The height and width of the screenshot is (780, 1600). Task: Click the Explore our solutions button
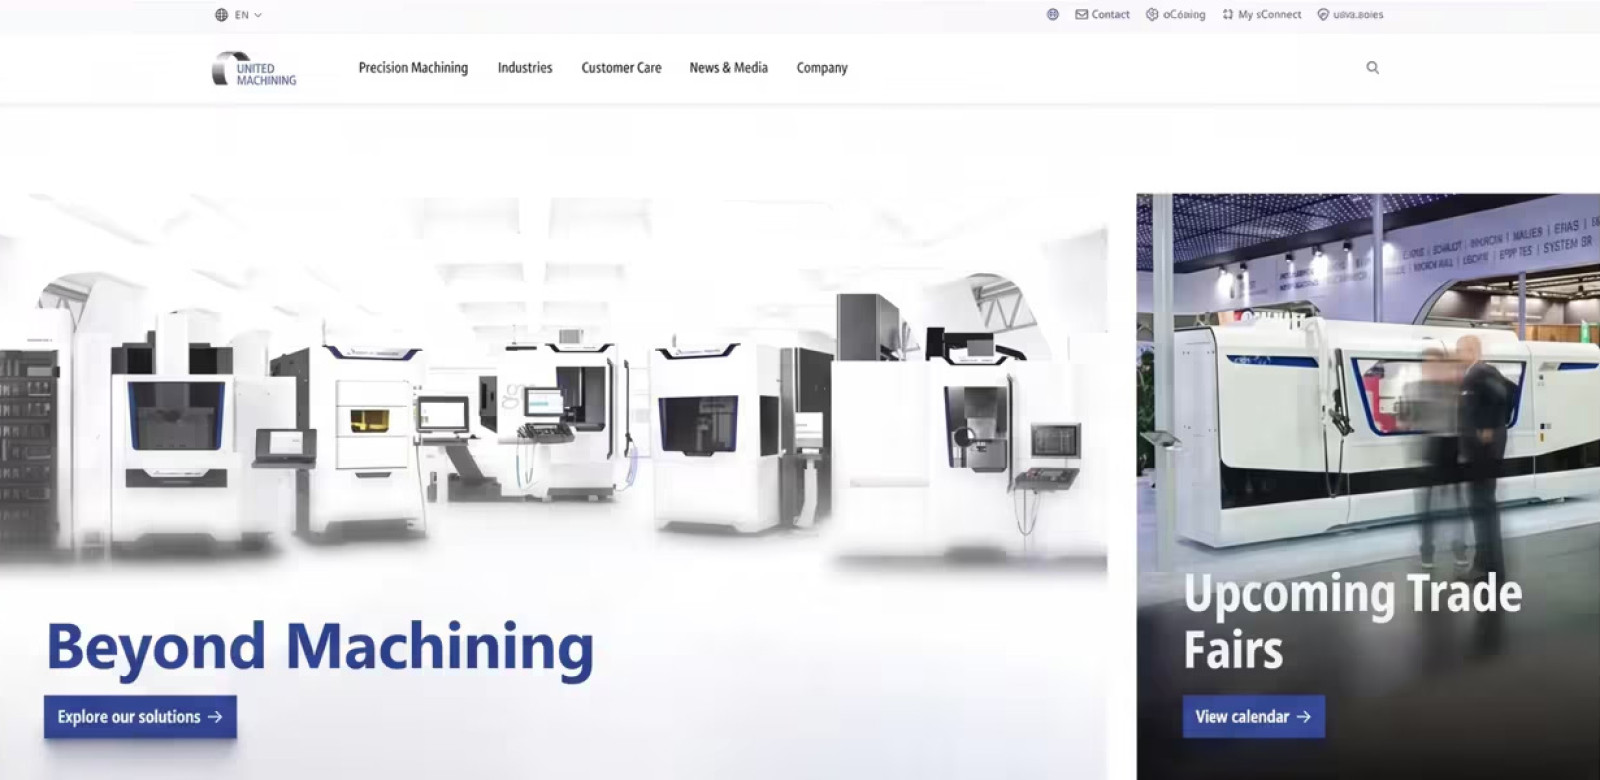140,717
